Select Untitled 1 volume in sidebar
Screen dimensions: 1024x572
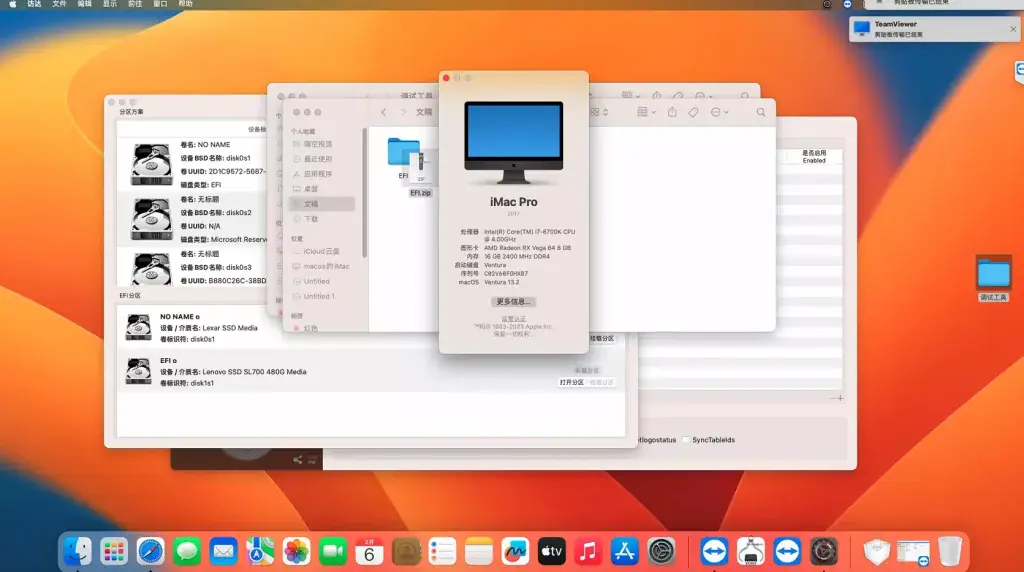coord(319,296)
